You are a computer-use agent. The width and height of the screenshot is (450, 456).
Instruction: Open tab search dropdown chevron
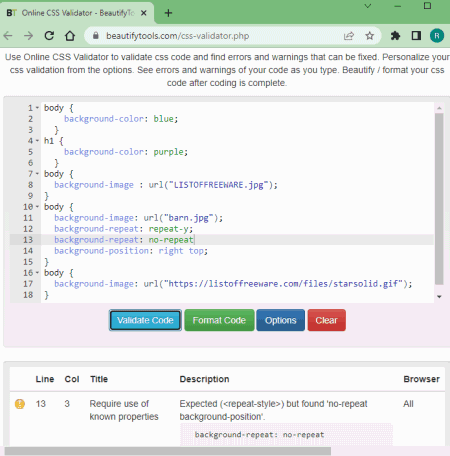pyautogui.click(x=368, y=6)
